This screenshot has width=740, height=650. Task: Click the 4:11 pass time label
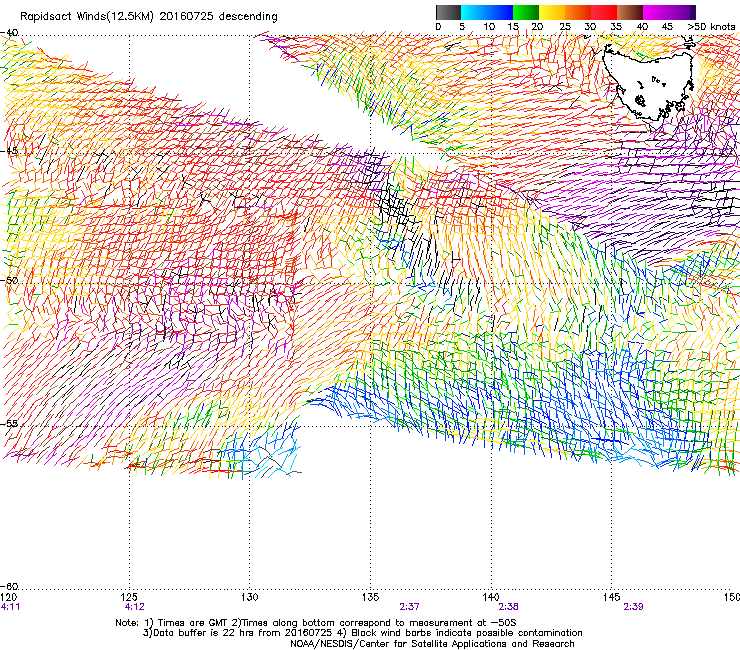pyautogui.click(x=10, y=607)
